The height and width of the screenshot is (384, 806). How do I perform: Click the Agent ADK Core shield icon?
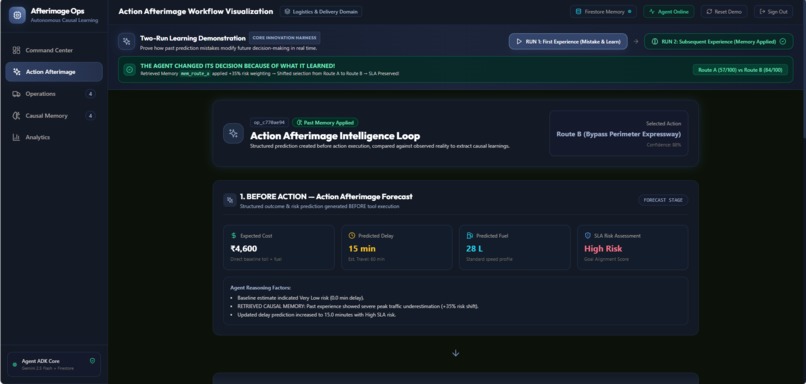click(x=93, y=361)
